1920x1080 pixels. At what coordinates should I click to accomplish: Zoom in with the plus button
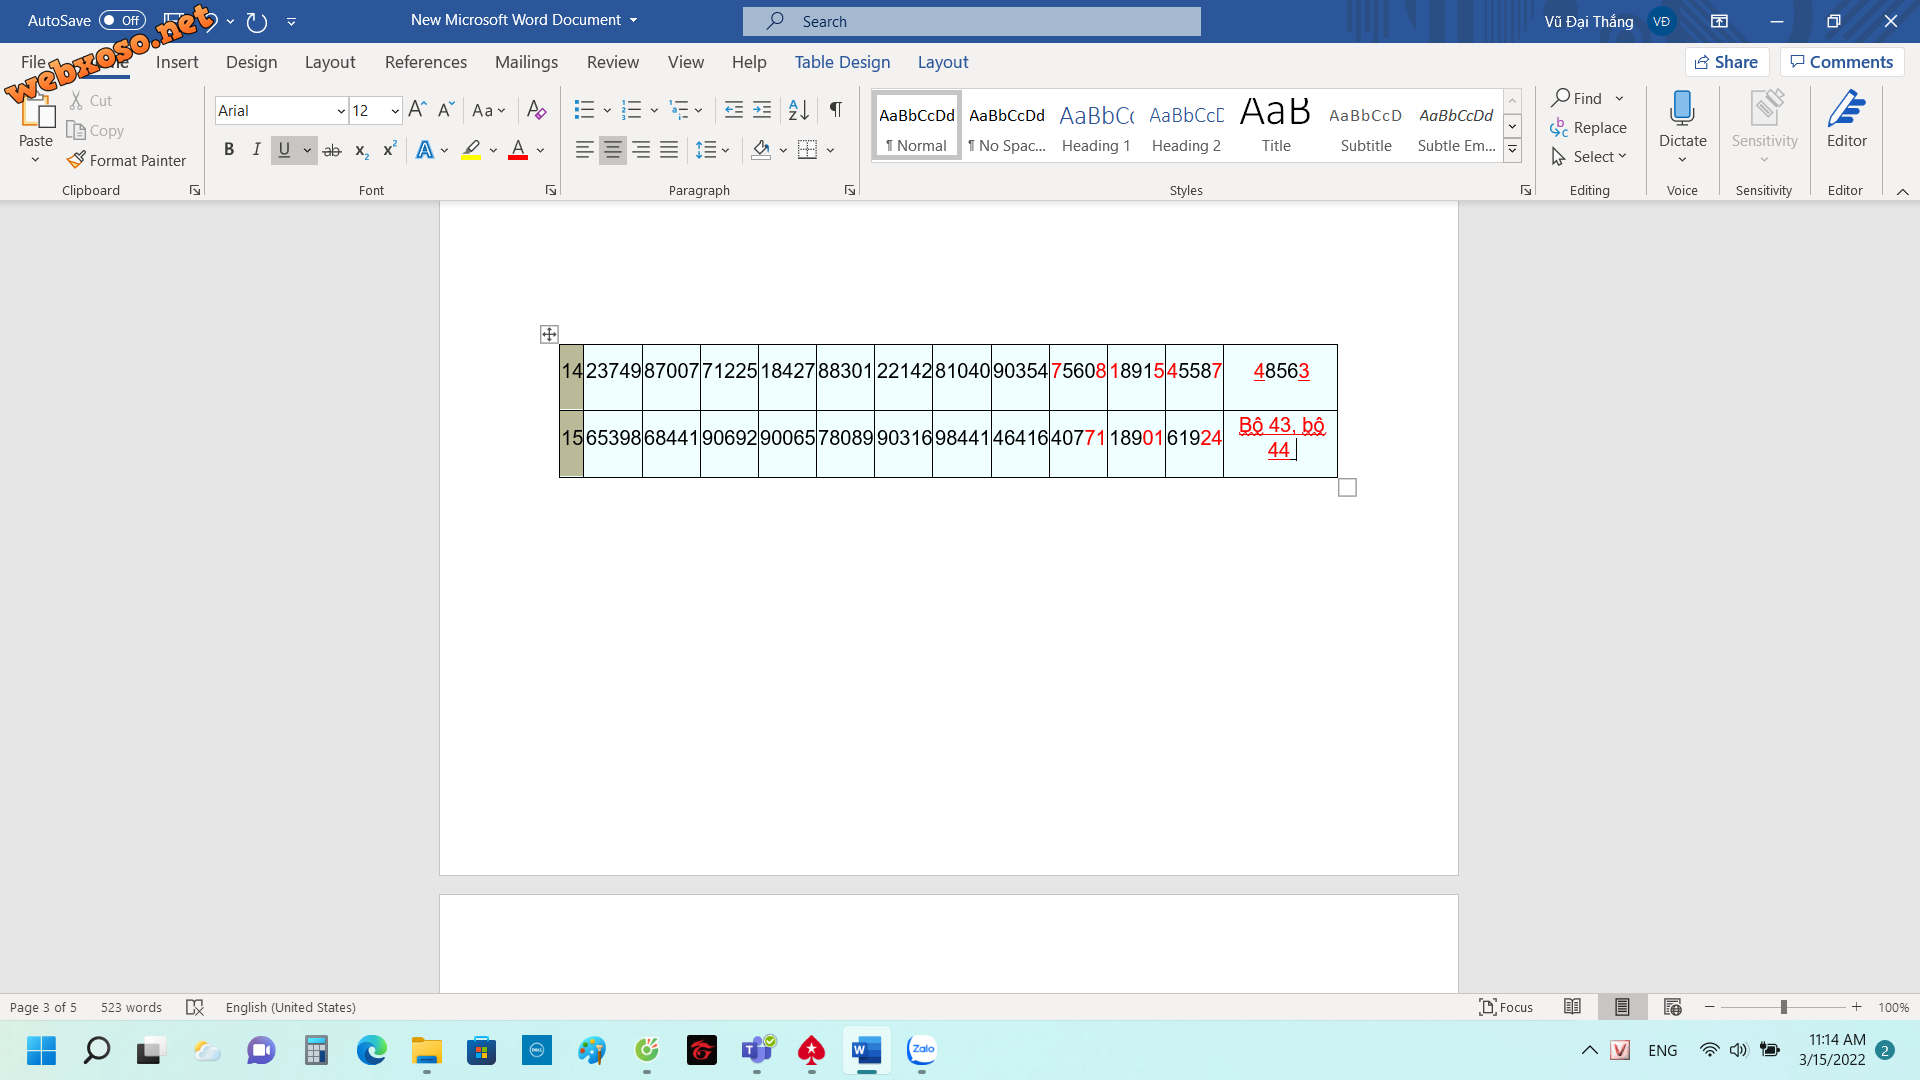(1856, 1007)
